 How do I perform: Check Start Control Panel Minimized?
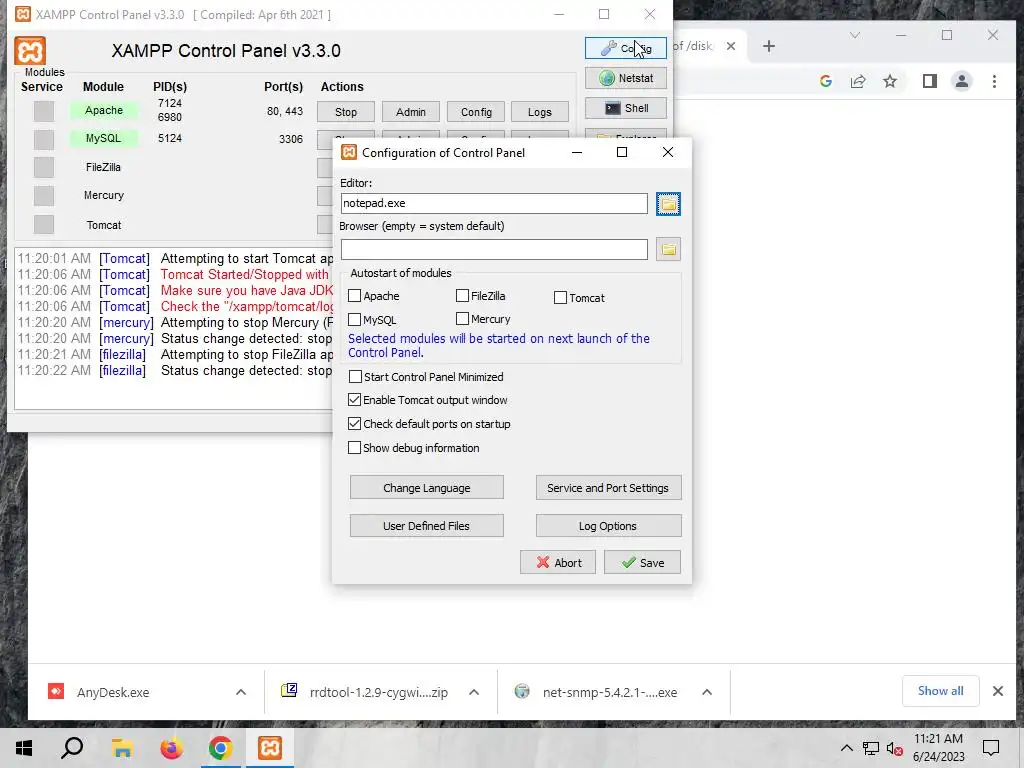point(355,377)
